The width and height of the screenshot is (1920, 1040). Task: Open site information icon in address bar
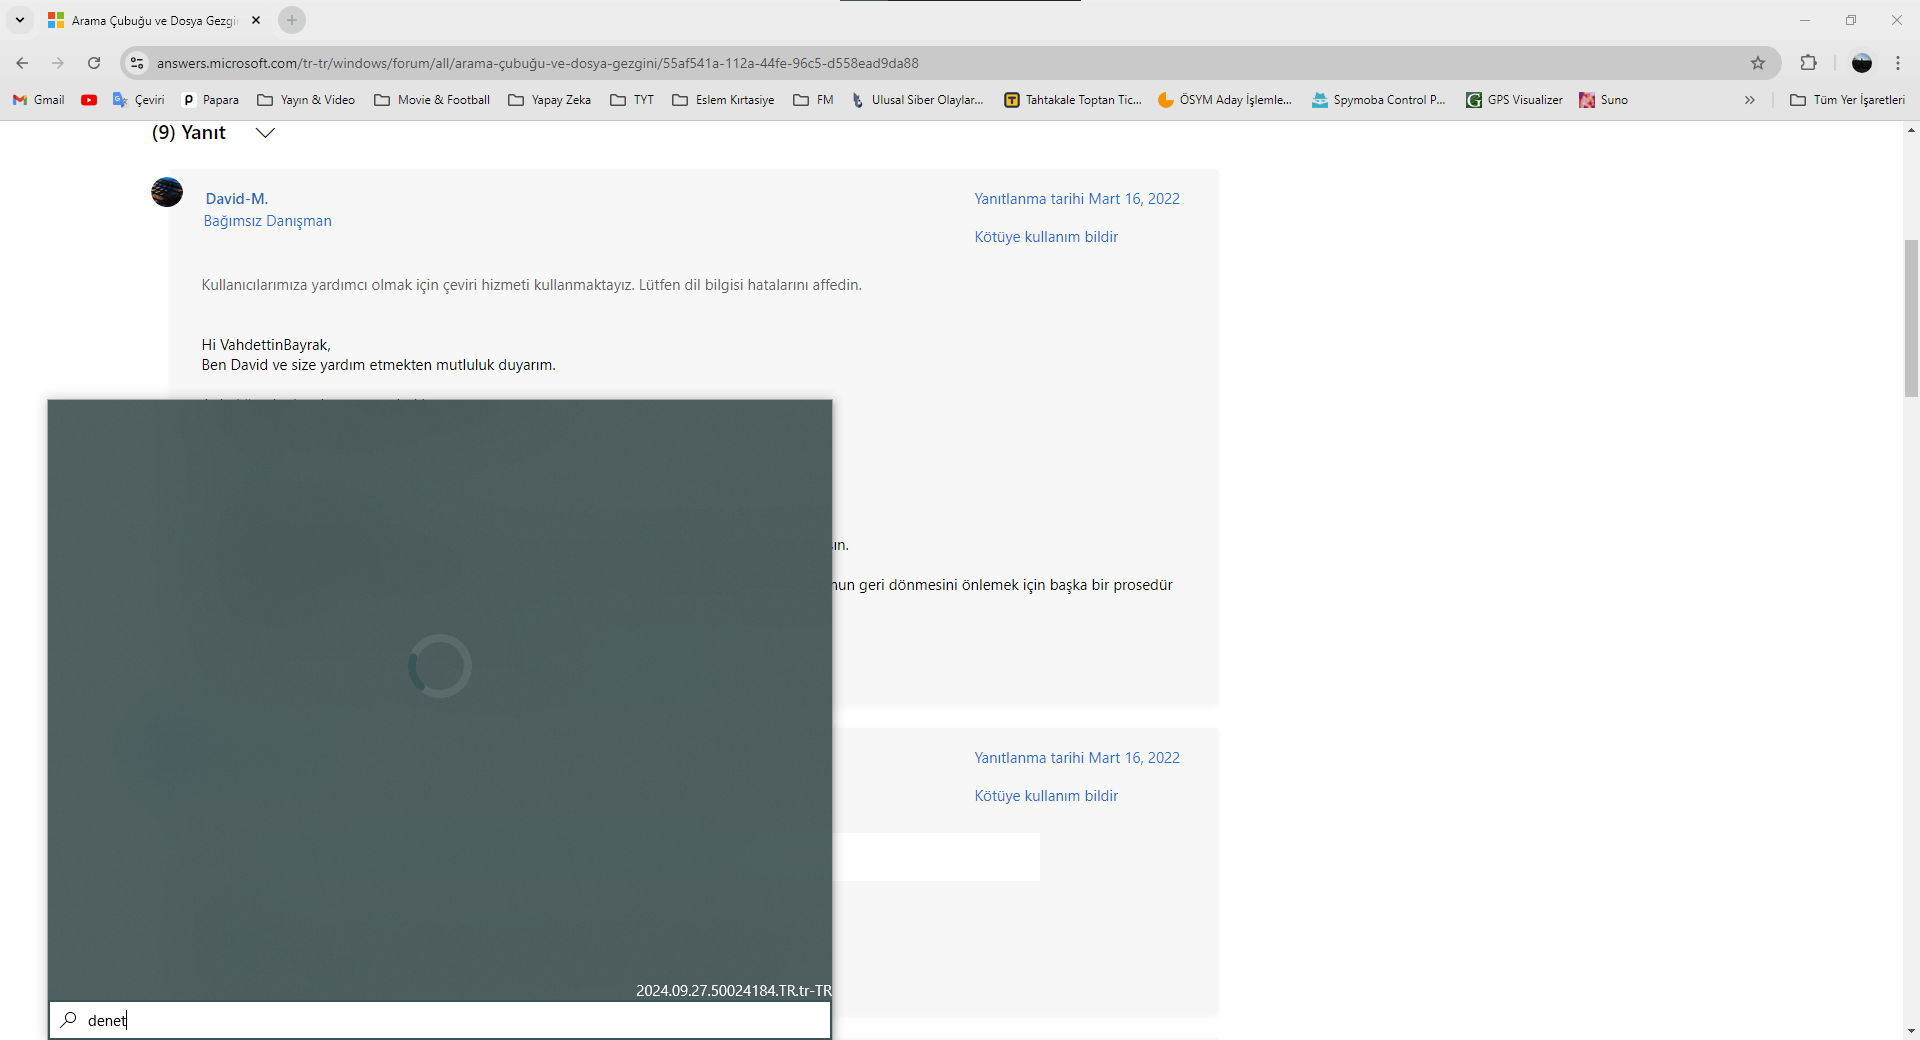[137, 63]
